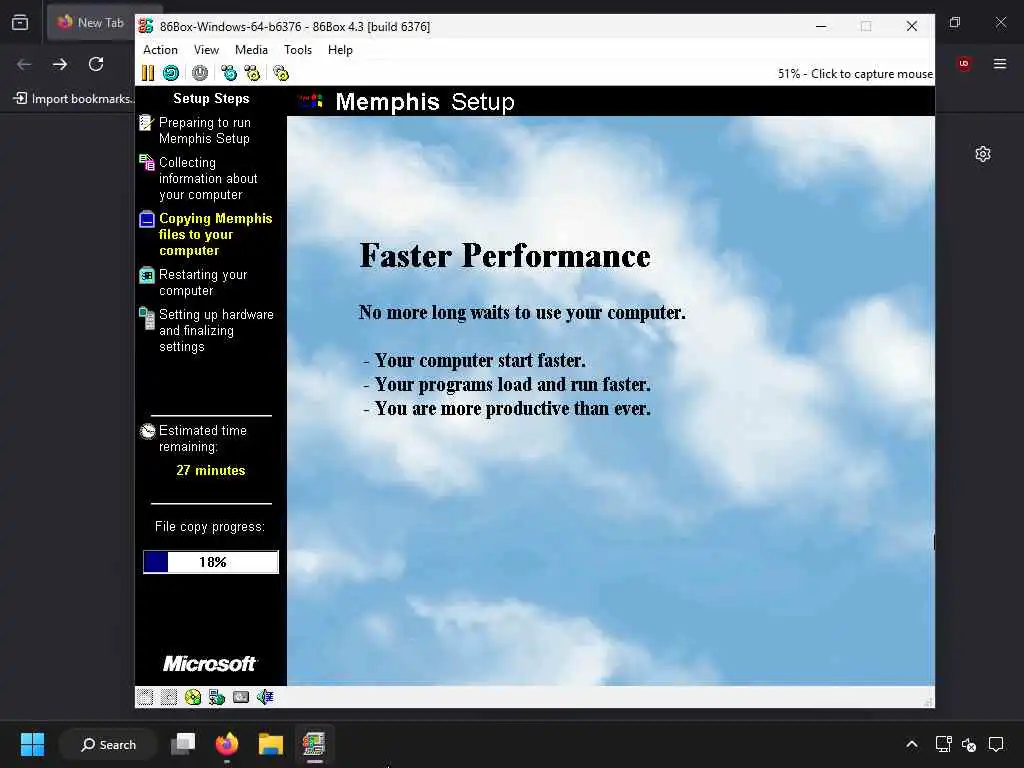Open the notification center tray icon
This screenshot has height=768, width=1024.
click(996, 744)
